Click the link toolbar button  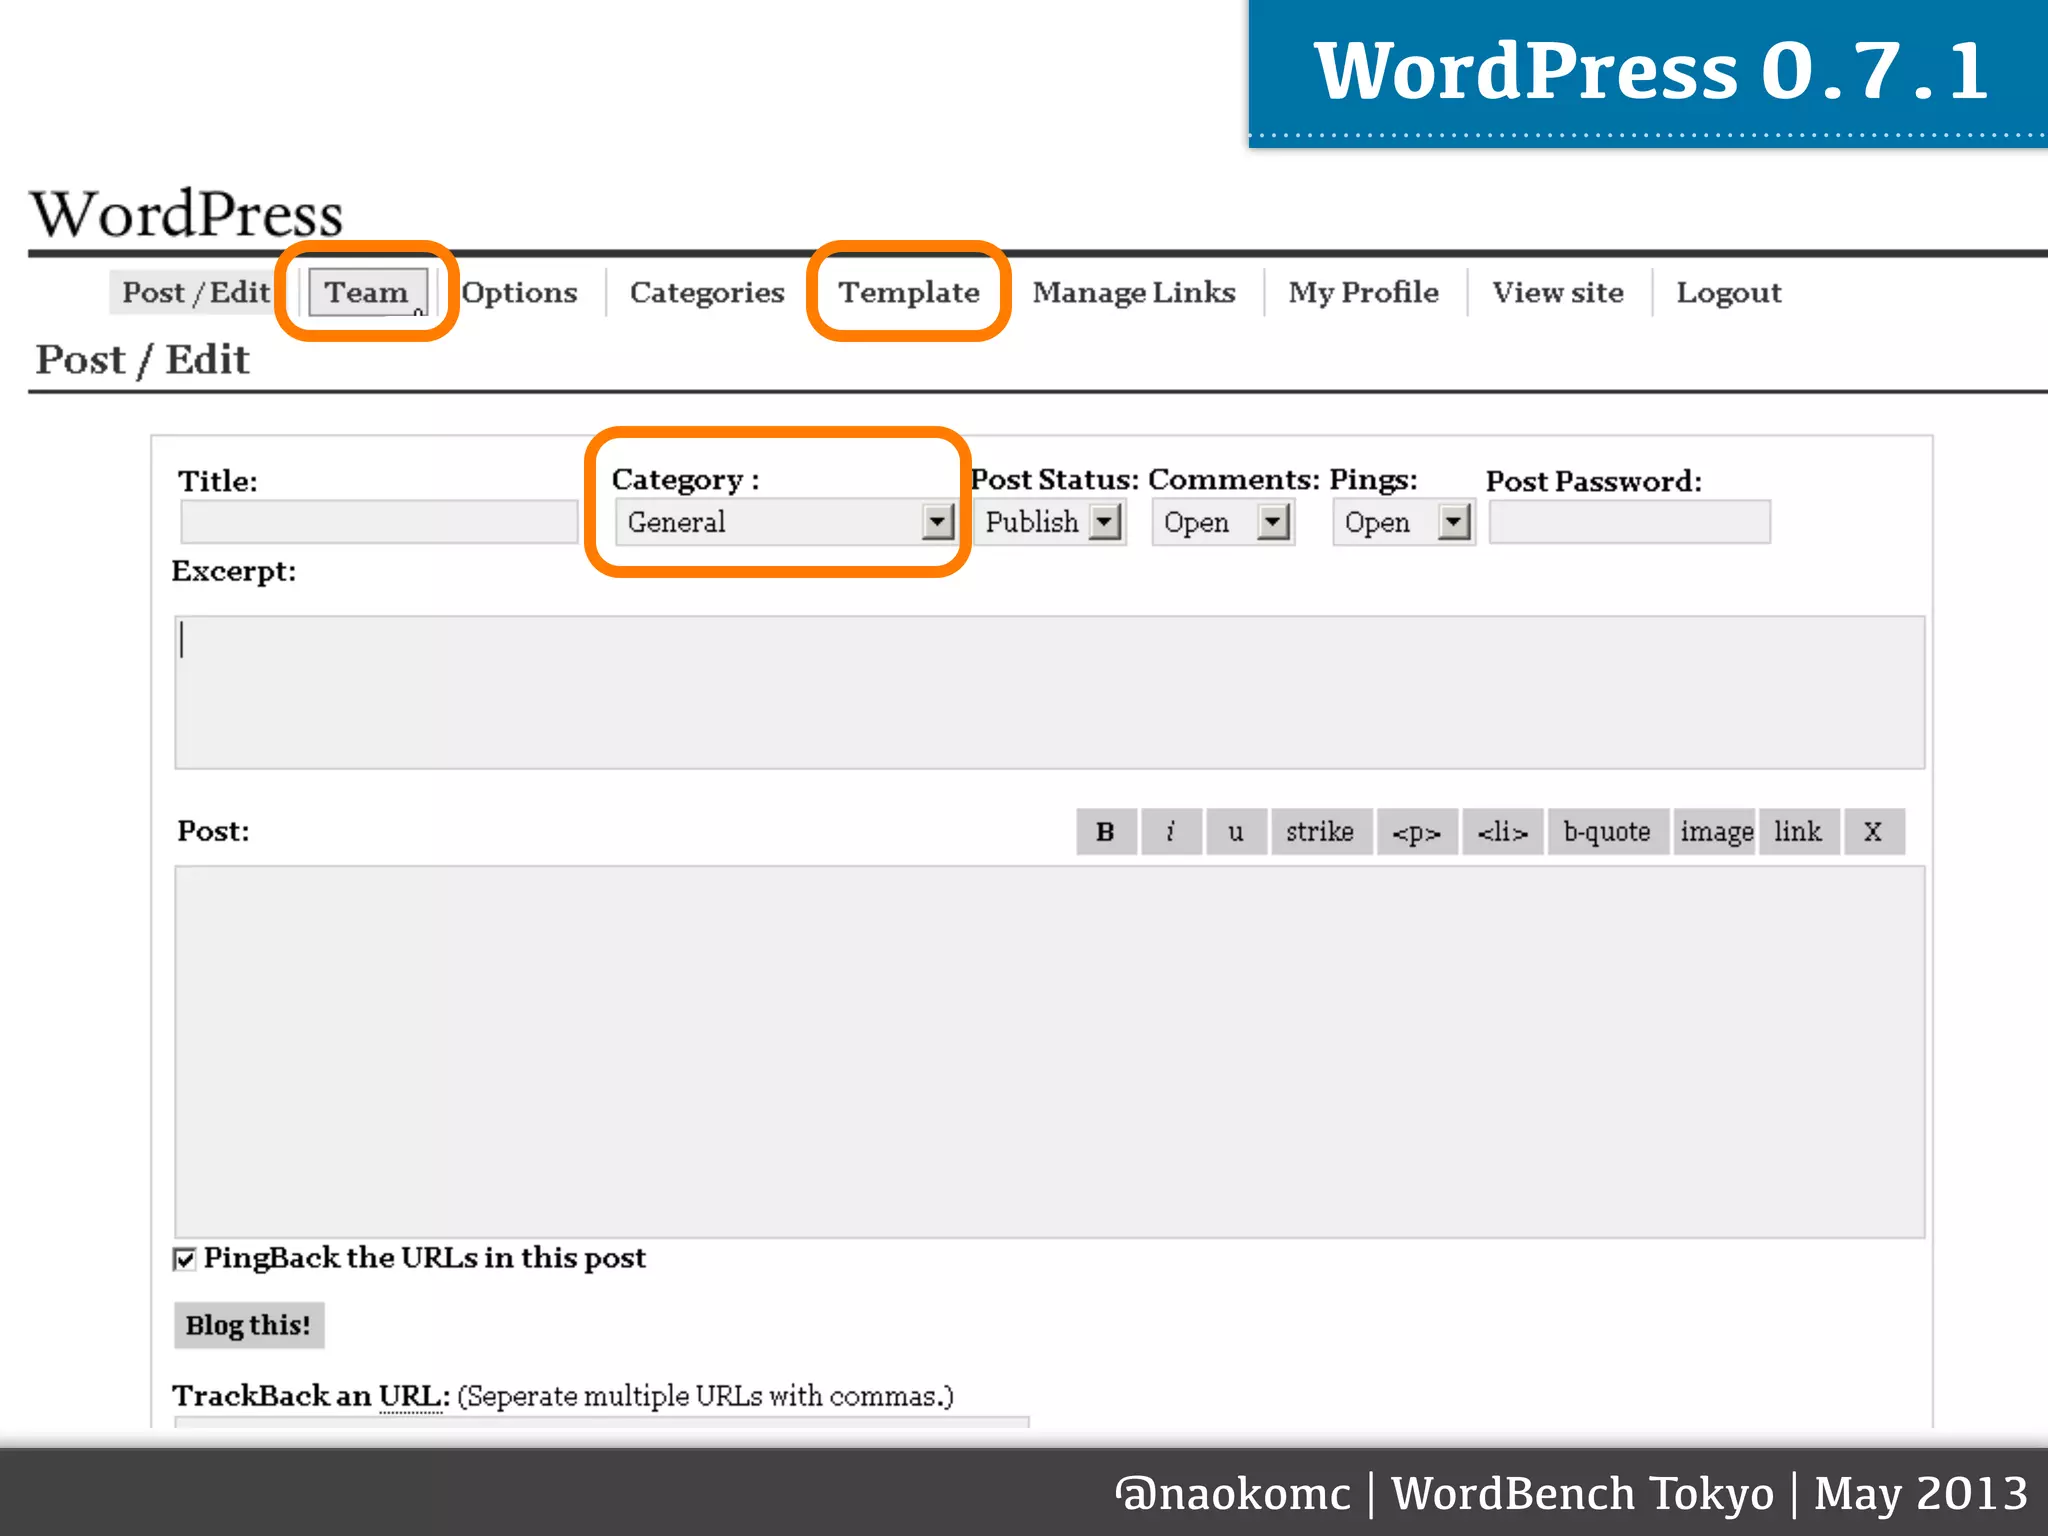point(1798,832)
